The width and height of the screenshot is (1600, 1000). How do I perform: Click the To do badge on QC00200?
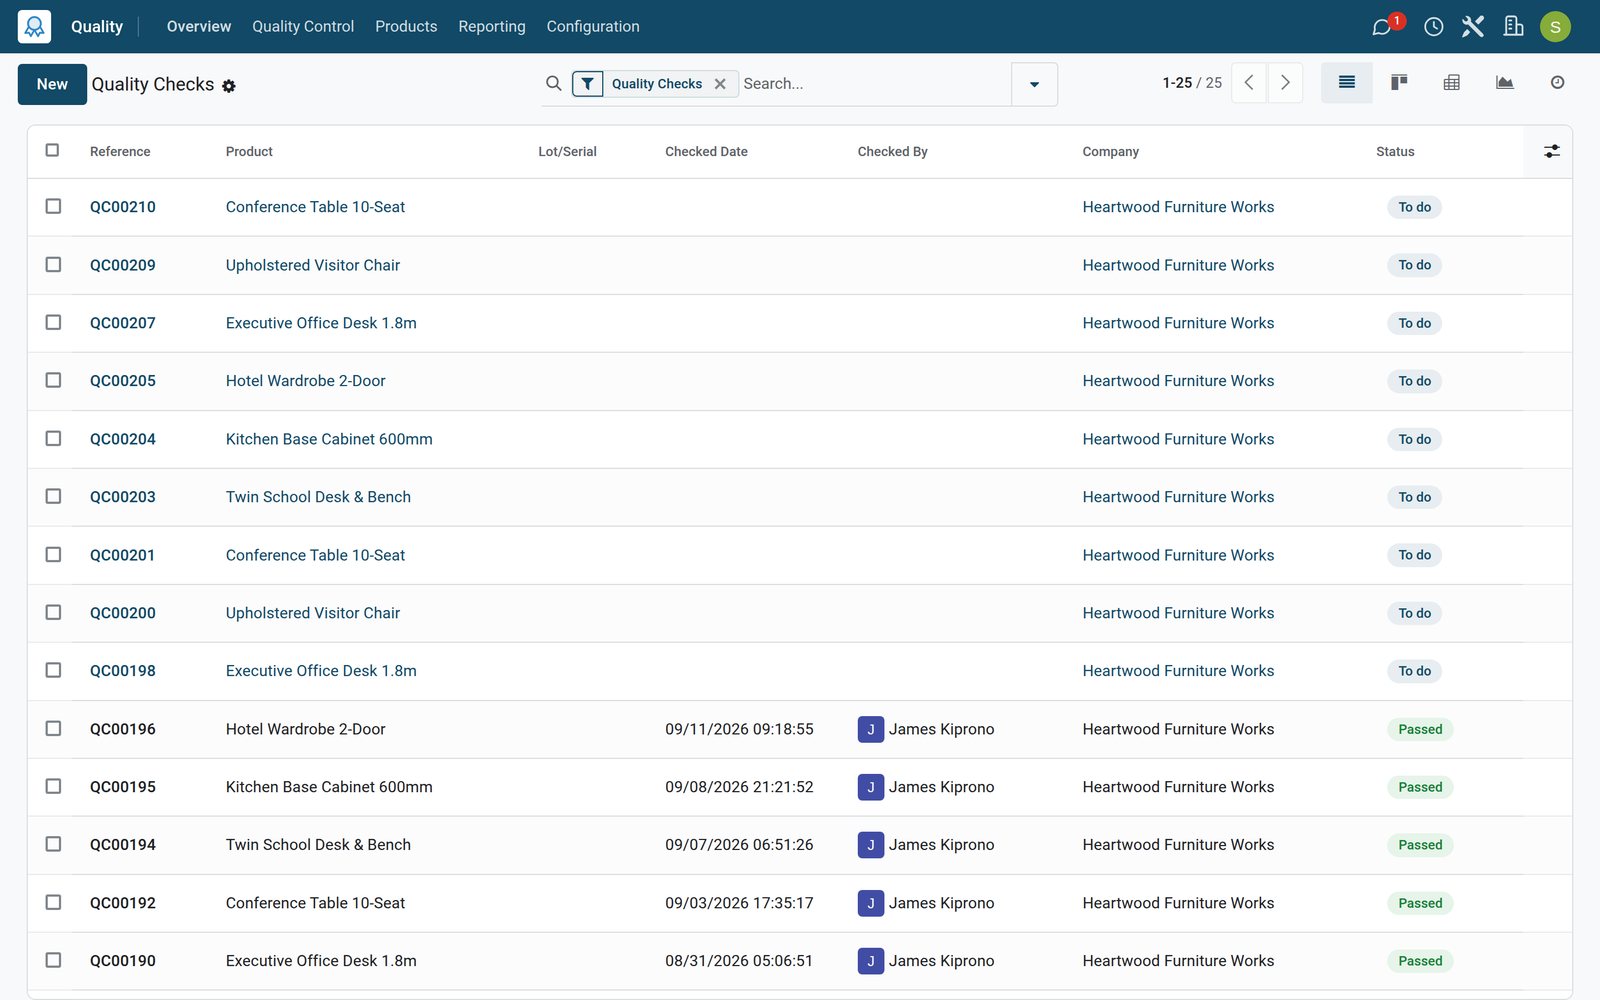1414,613
